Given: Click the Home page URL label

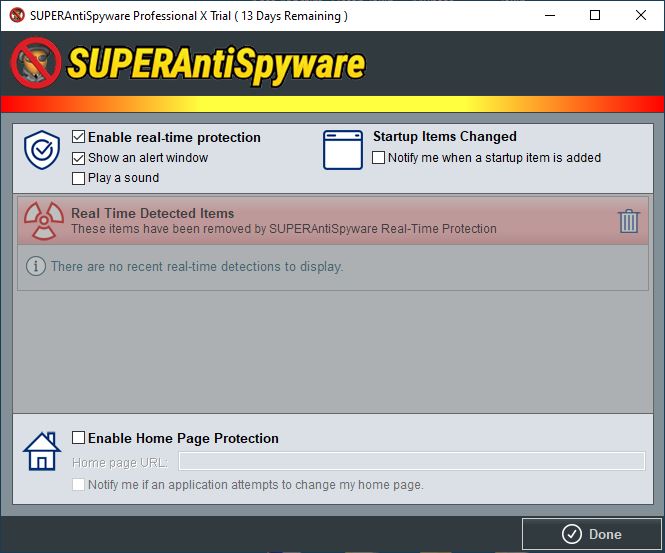Looking at the screenshot, I should pyautogui.click(x=120, y=463).
